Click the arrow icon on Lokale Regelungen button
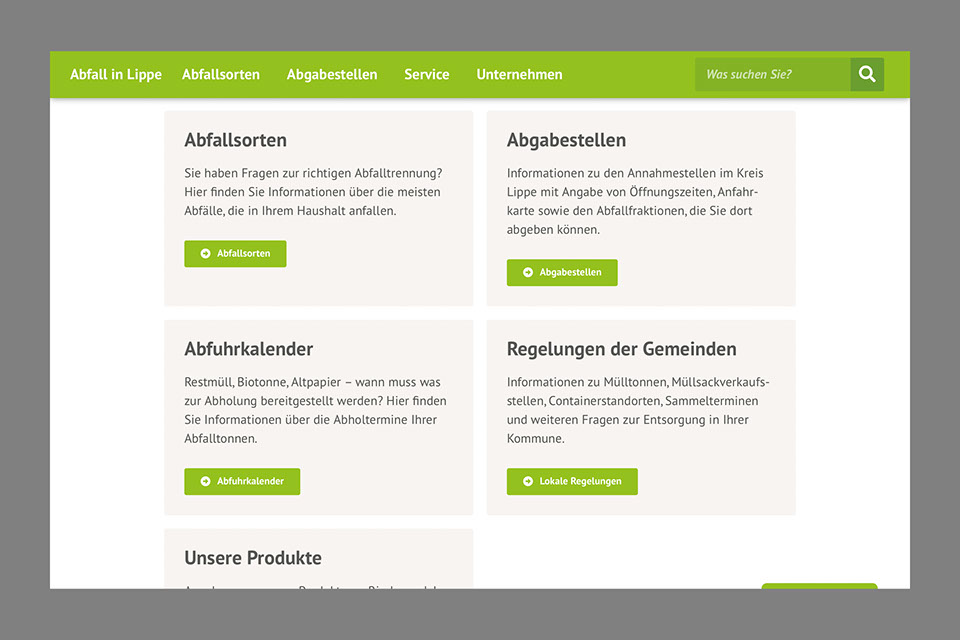960x640 pixels. (528, 481)
